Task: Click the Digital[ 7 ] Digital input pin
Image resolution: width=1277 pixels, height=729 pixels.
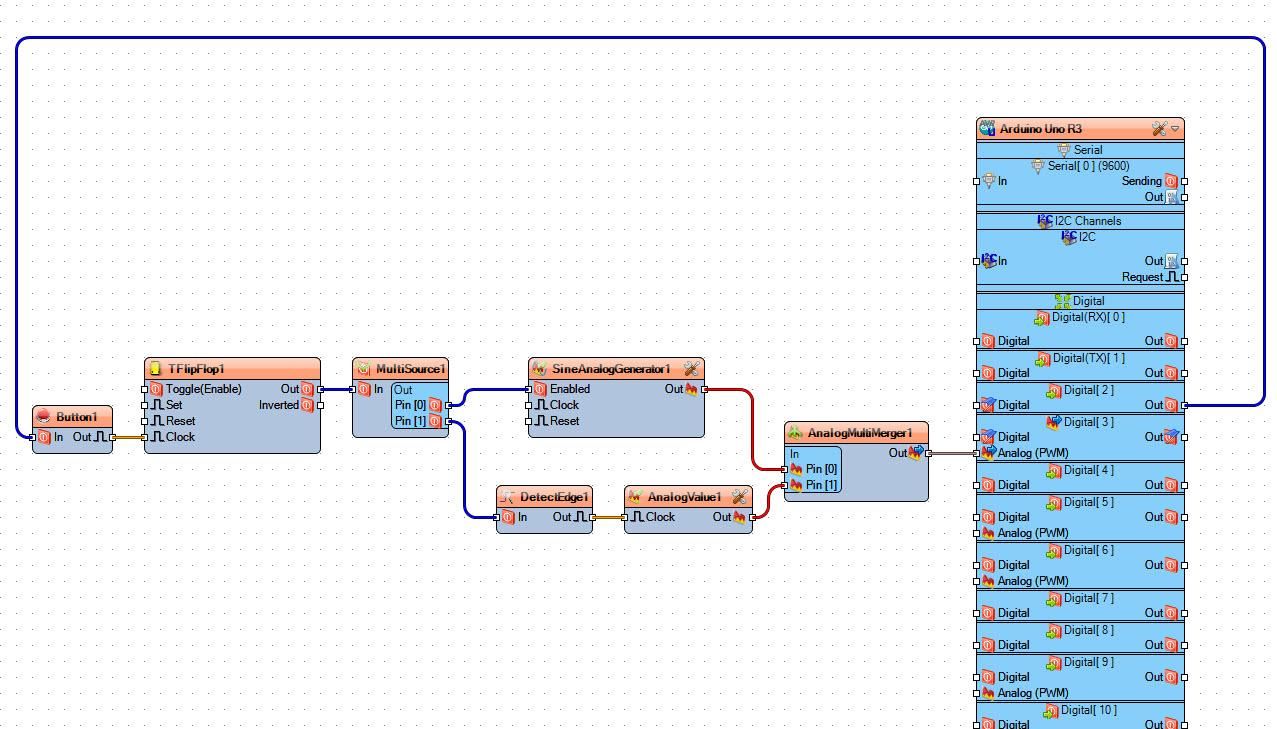Action: pyautogui.click(x=977, y=613)
